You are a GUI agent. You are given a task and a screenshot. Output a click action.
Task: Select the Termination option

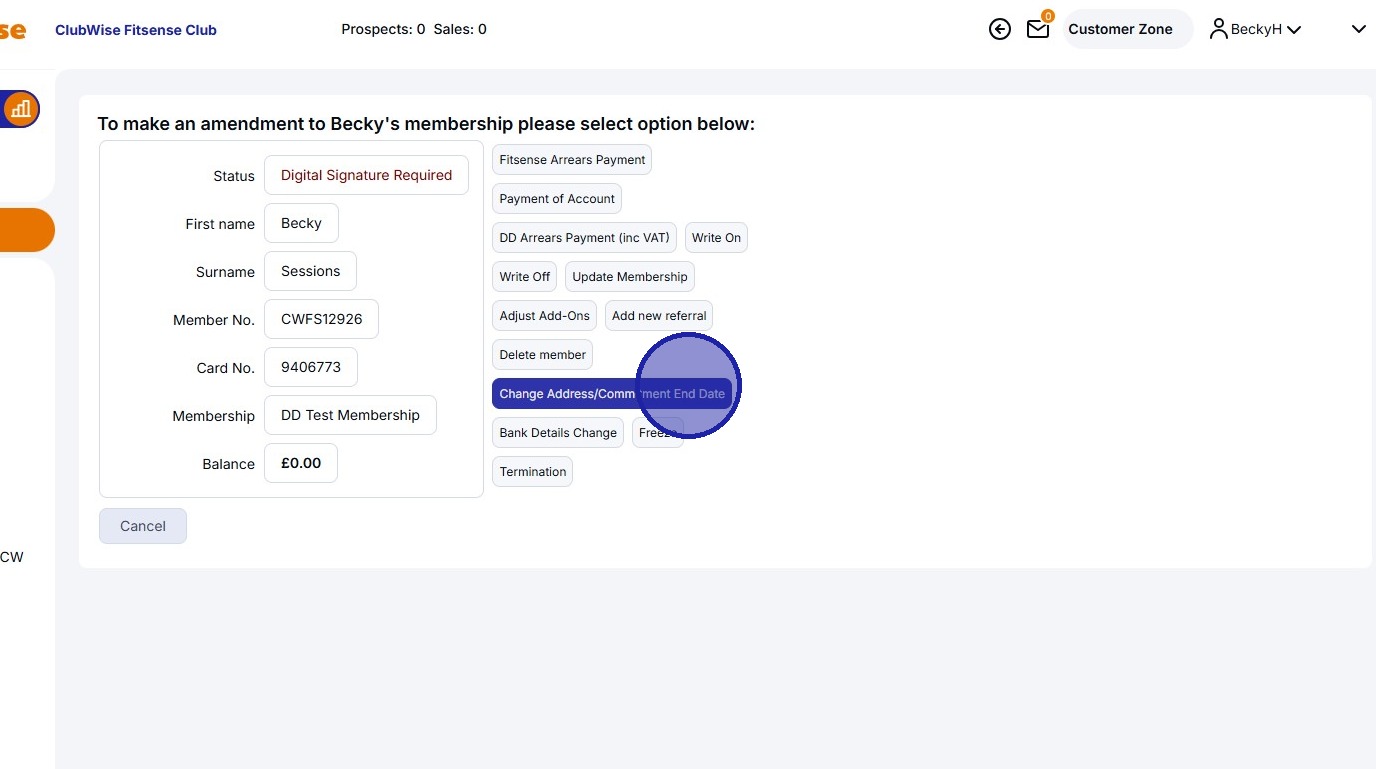(532, 471)
